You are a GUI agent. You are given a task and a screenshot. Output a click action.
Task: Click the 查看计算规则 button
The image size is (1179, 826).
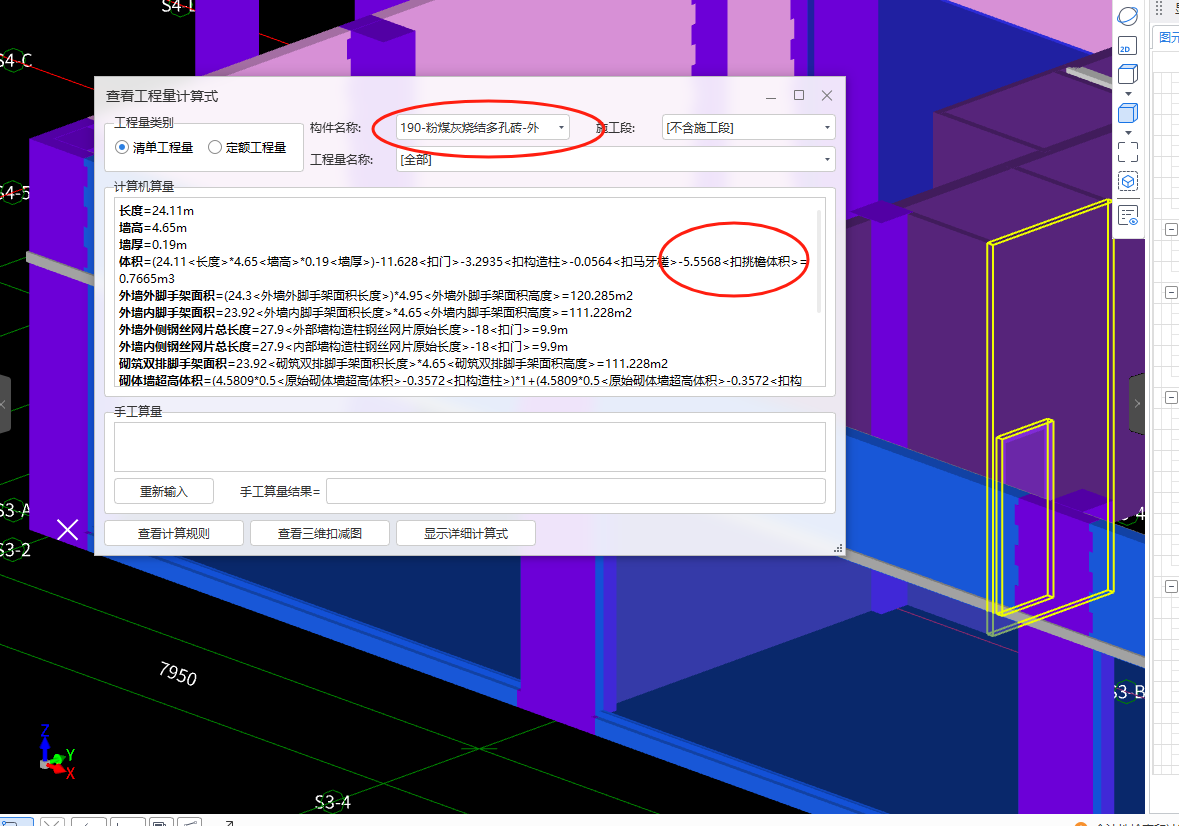coord(174,534)
